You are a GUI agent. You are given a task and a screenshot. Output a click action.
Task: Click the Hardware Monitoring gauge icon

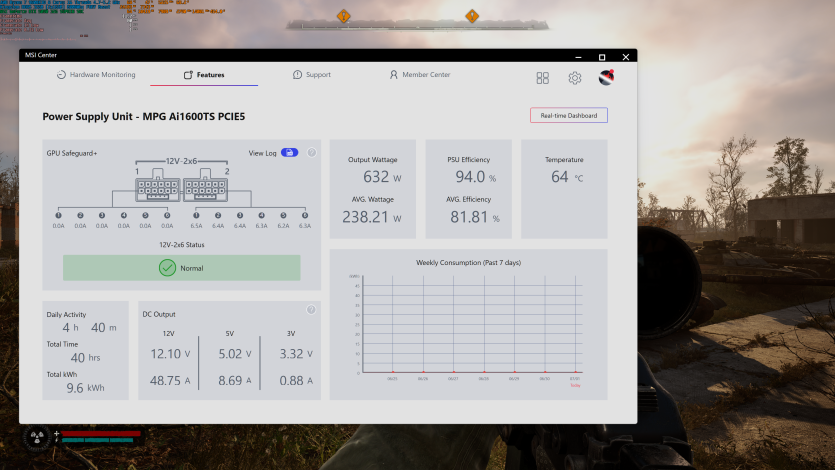(x=61, y=75)
